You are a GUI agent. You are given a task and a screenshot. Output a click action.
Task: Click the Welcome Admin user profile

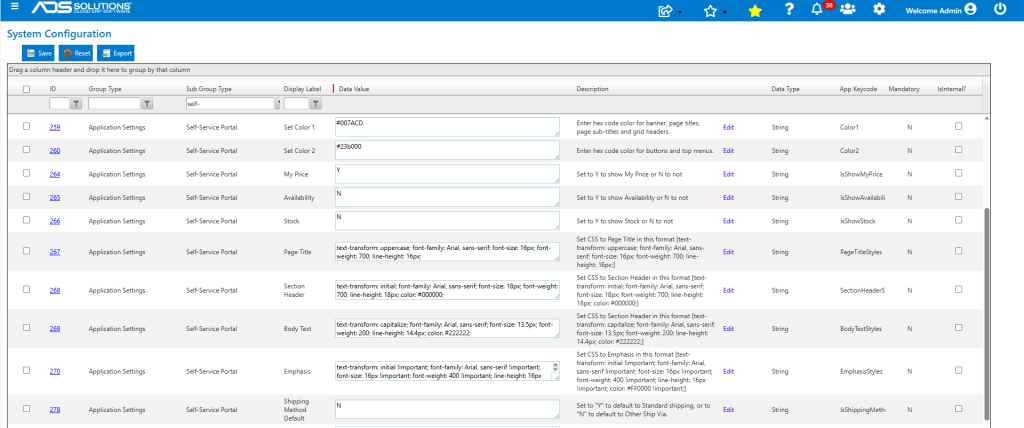coord(940,10)
